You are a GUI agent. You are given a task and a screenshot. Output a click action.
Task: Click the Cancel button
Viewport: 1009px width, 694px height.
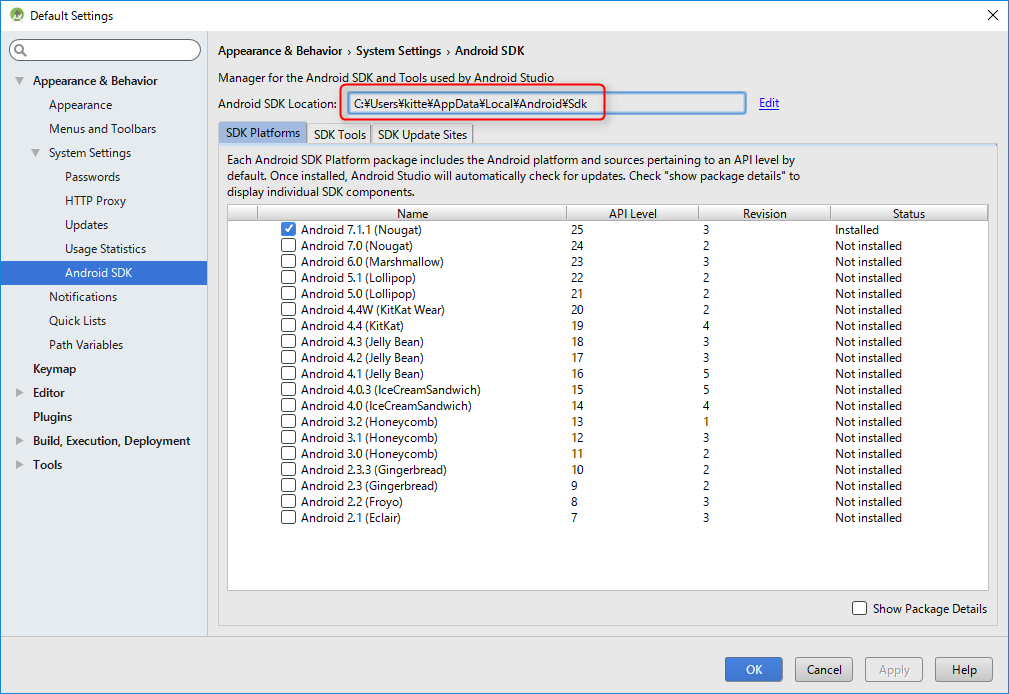[x=824, y=670]
